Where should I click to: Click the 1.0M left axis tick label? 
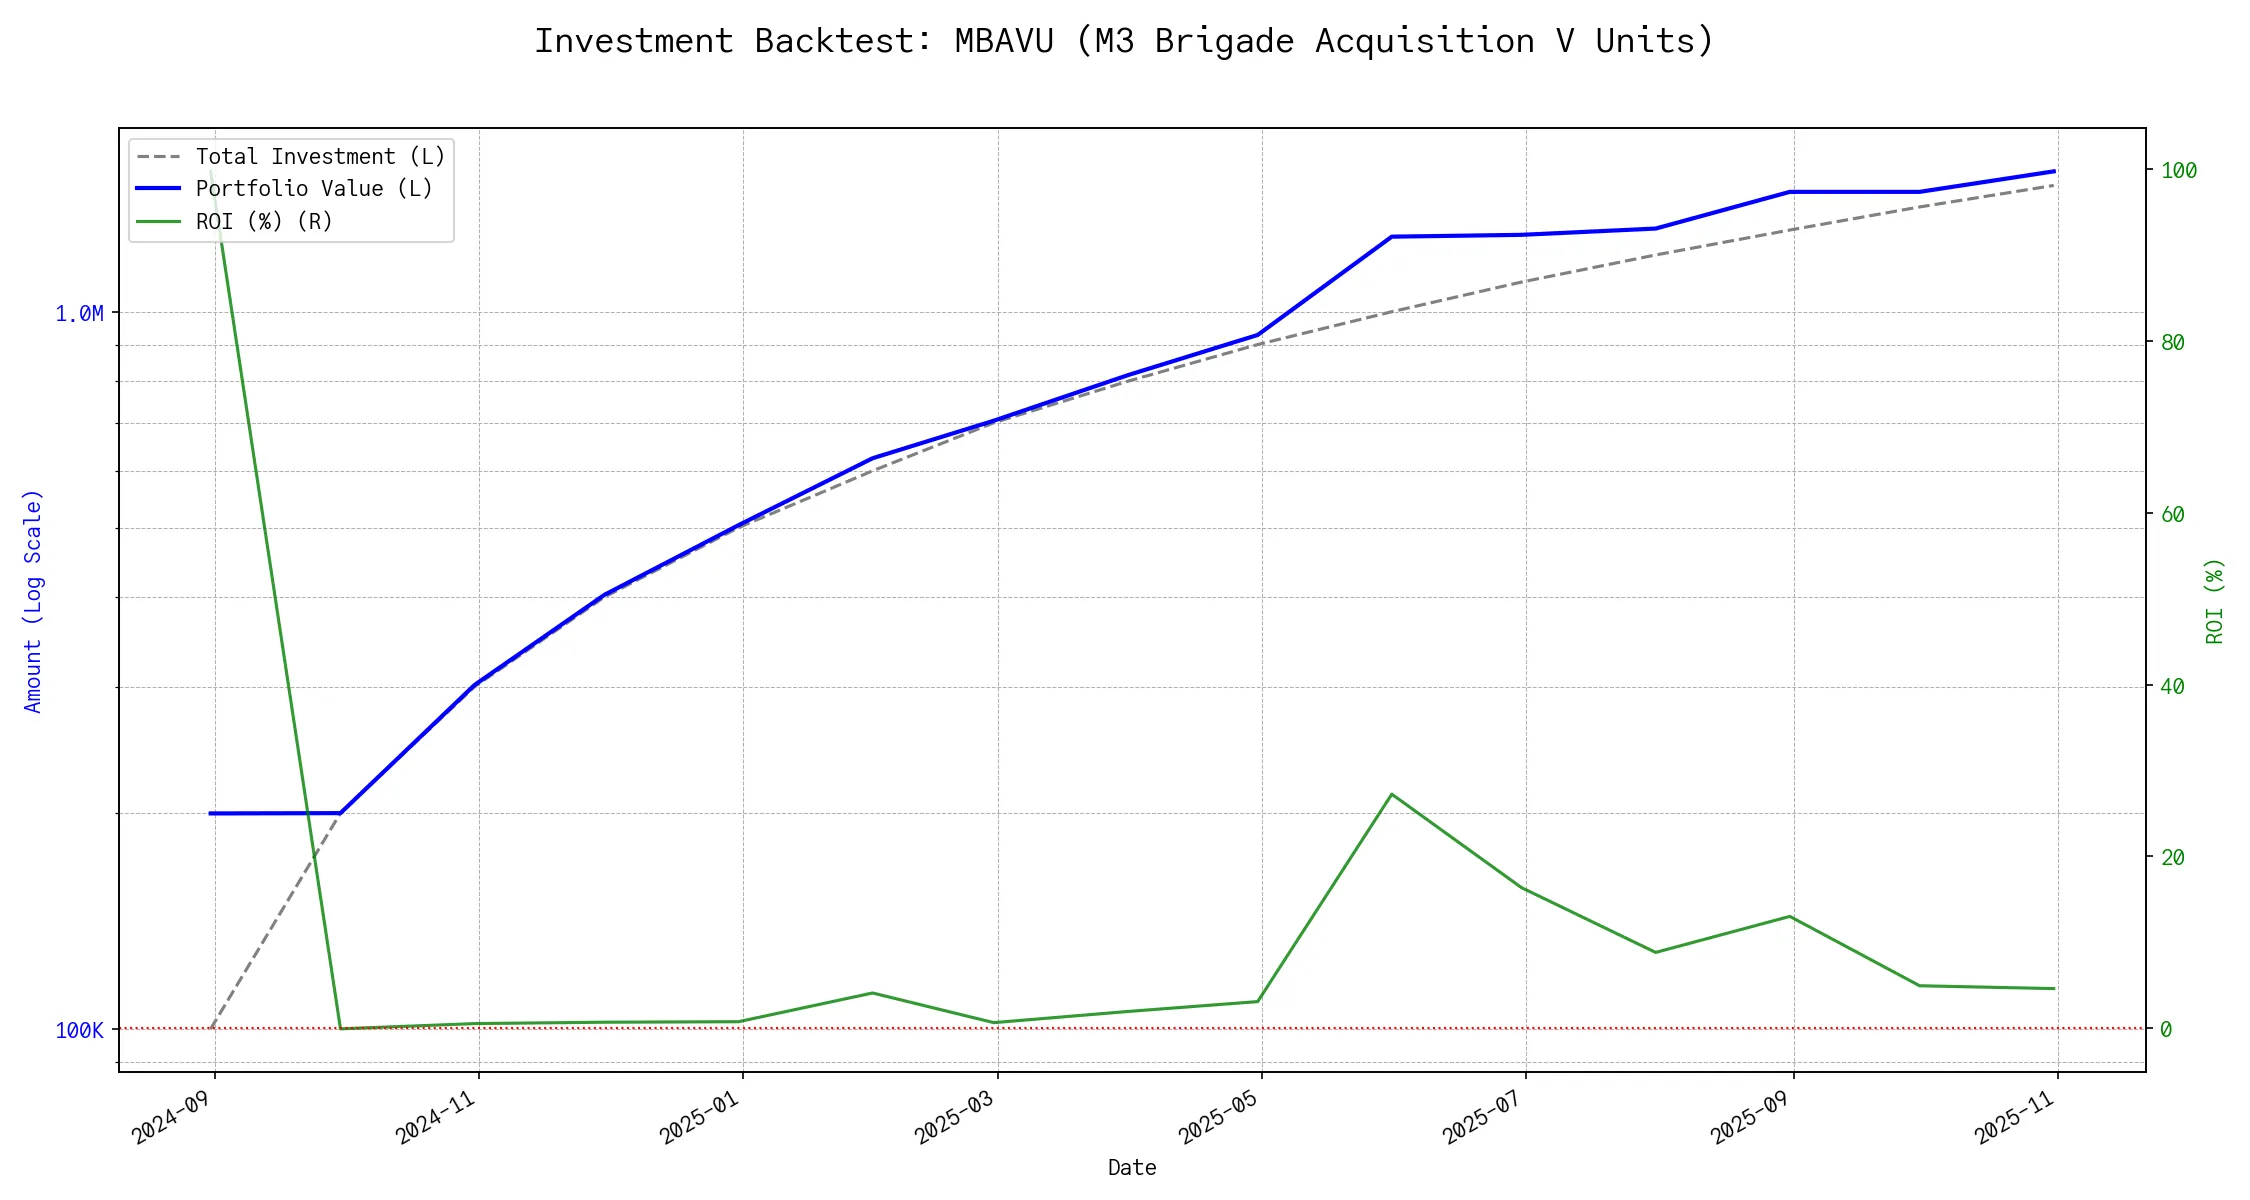tap(79, 314)
